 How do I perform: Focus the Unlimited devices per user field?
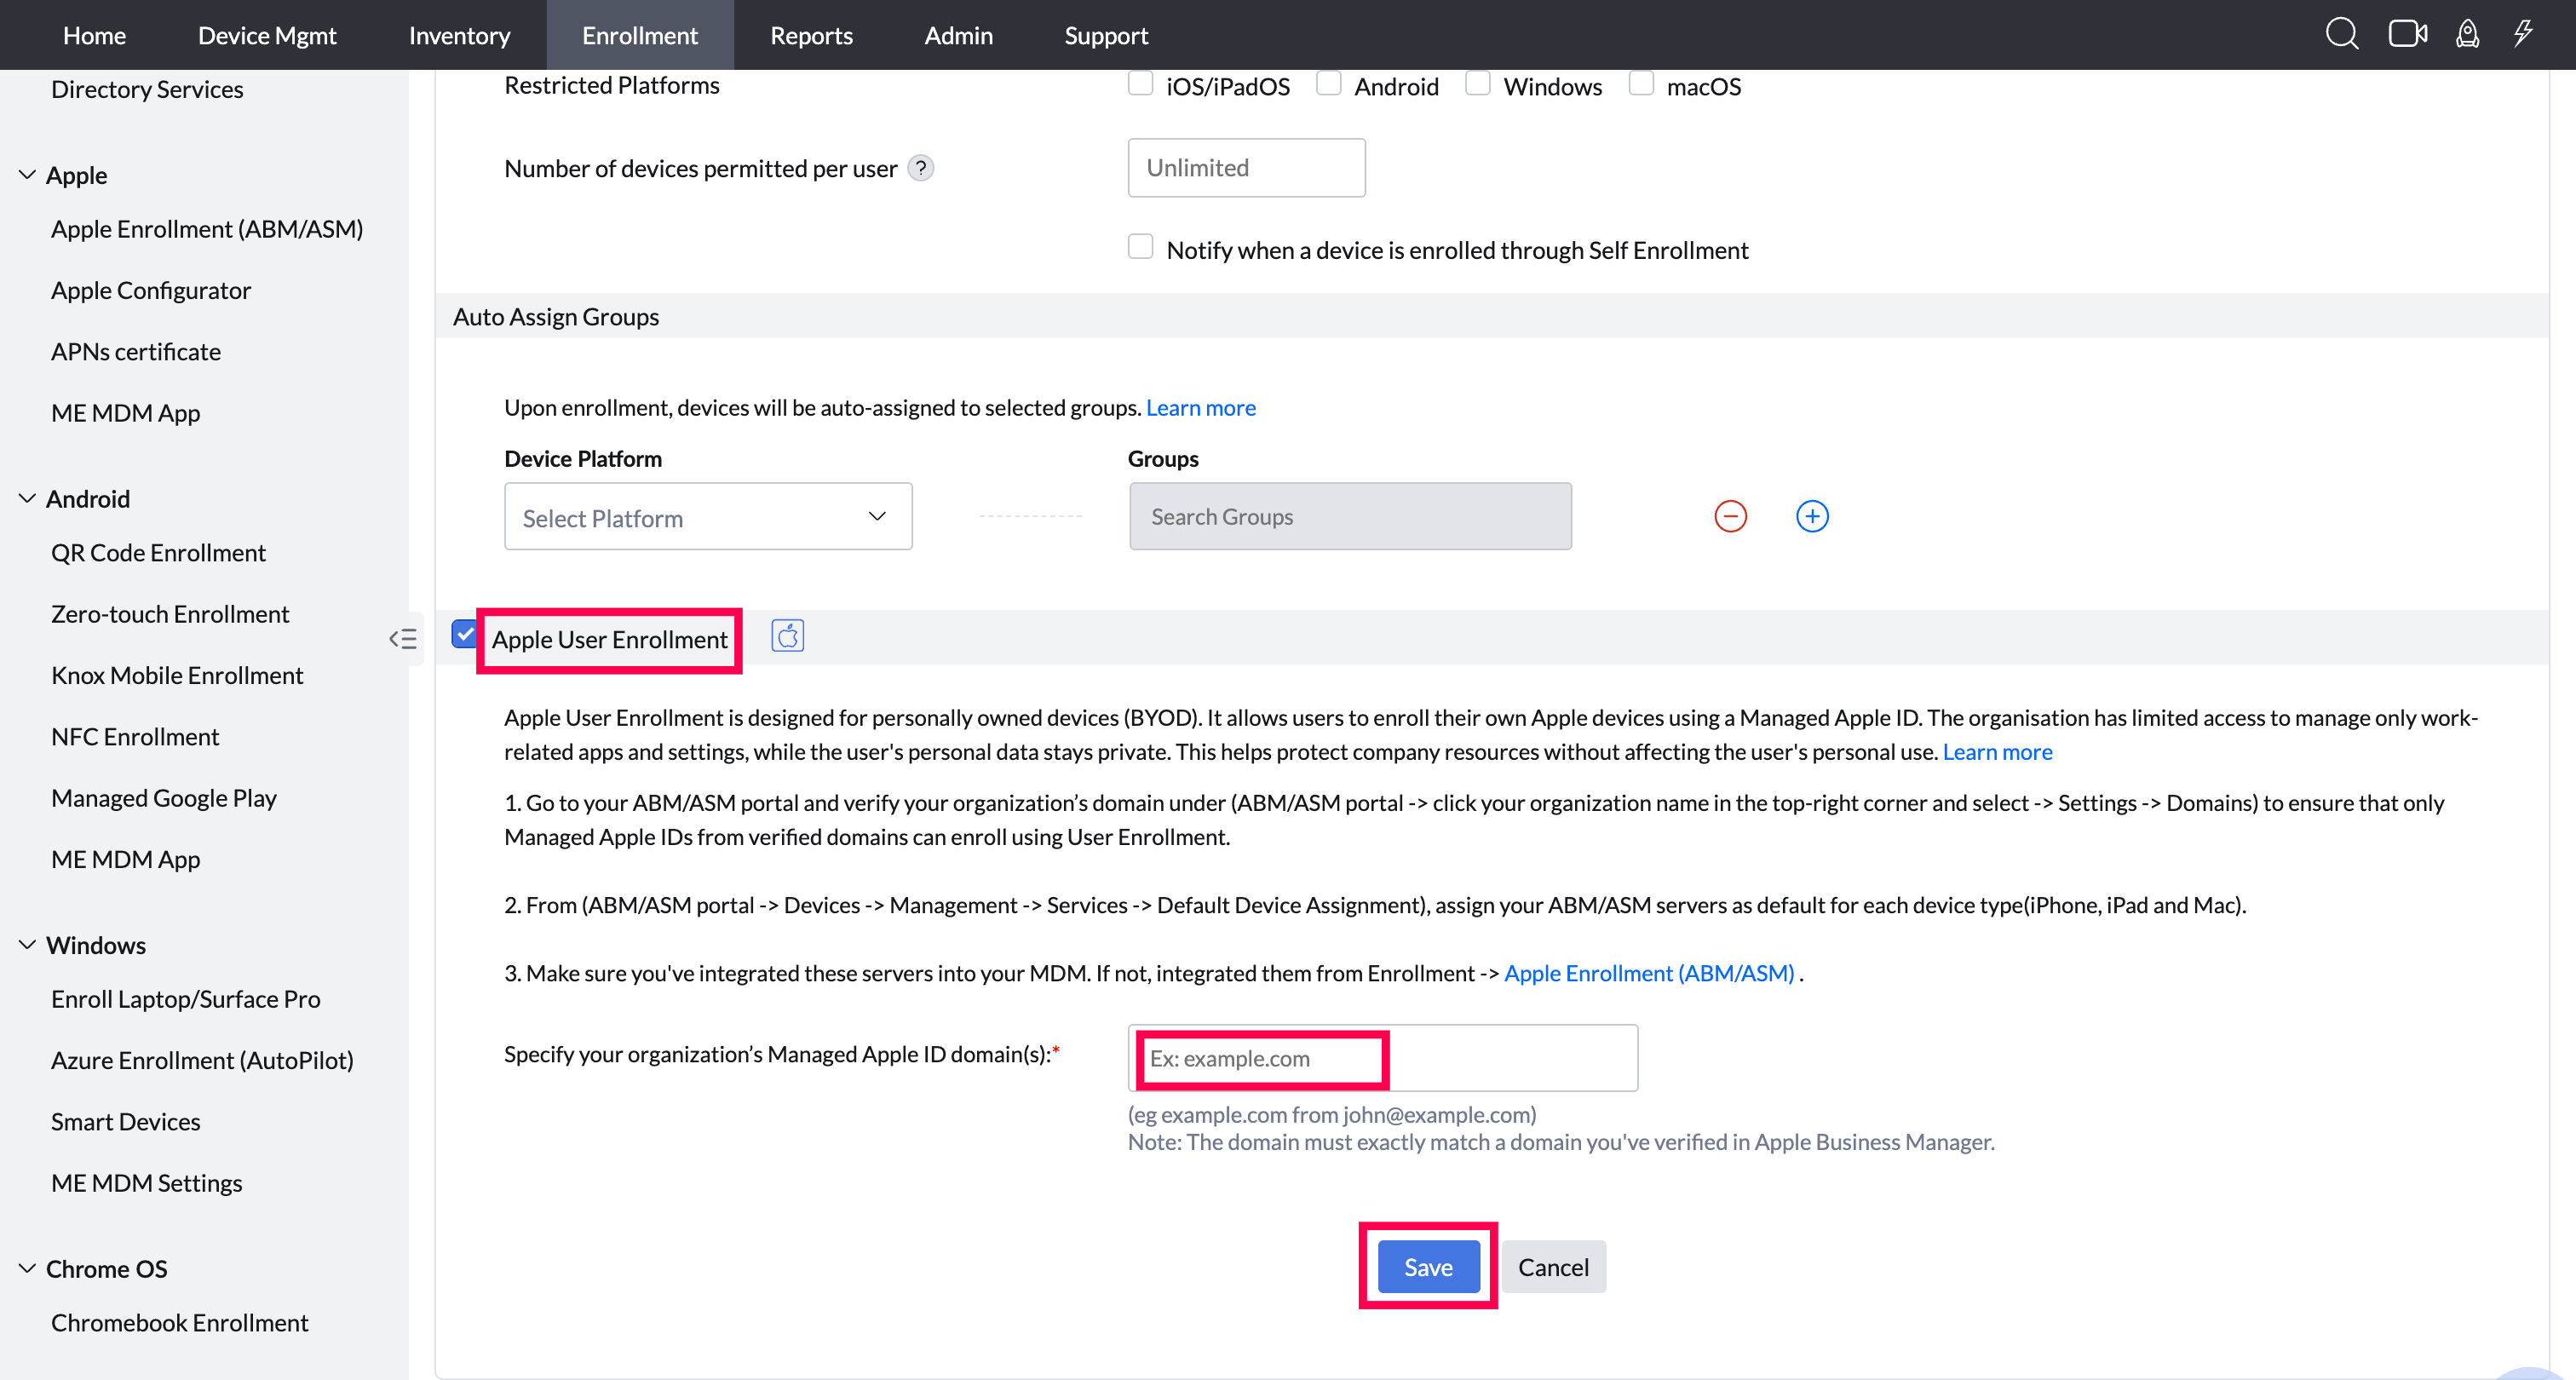click(x=1246, y=168)
